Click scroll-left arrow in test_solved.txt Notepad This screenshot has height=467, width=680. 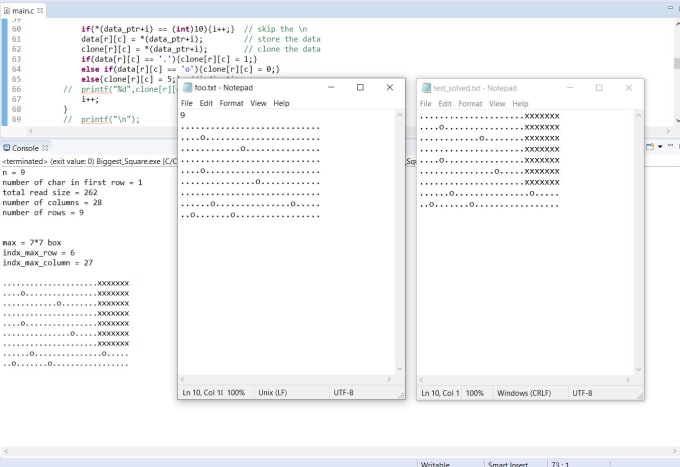422,380
